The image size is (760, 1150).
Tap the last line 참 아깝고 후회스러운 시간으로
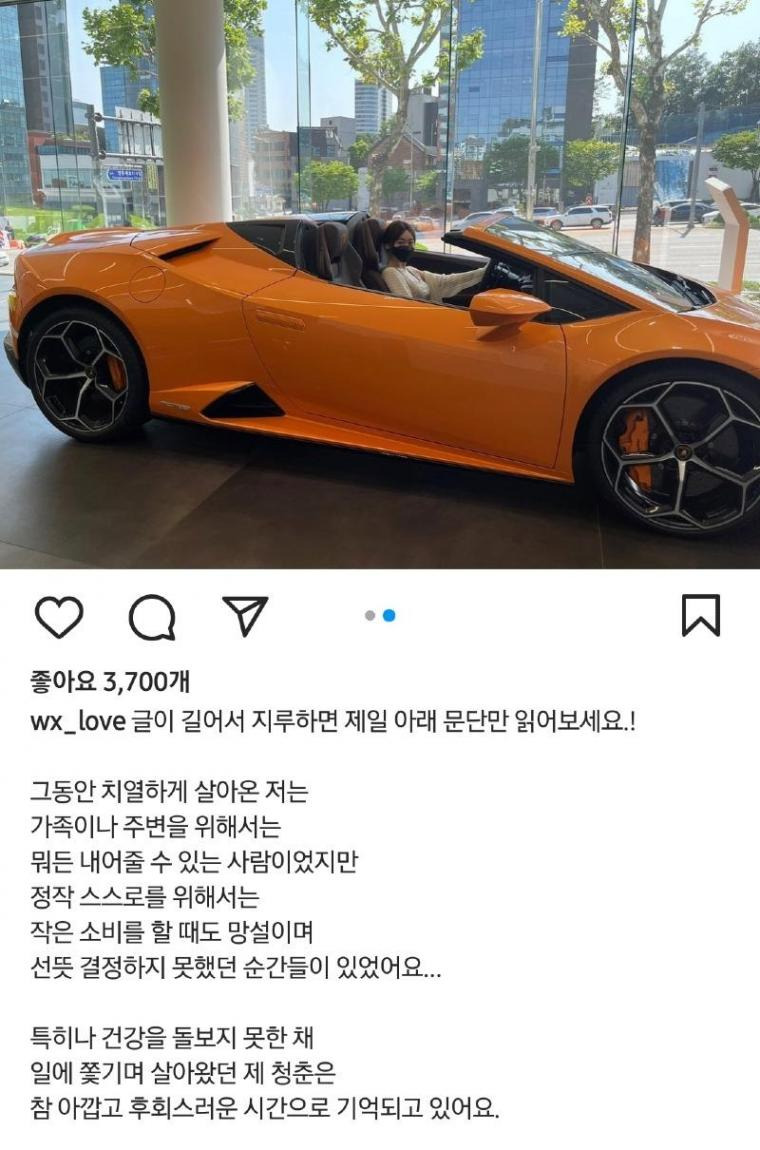tap(265, 1107)
